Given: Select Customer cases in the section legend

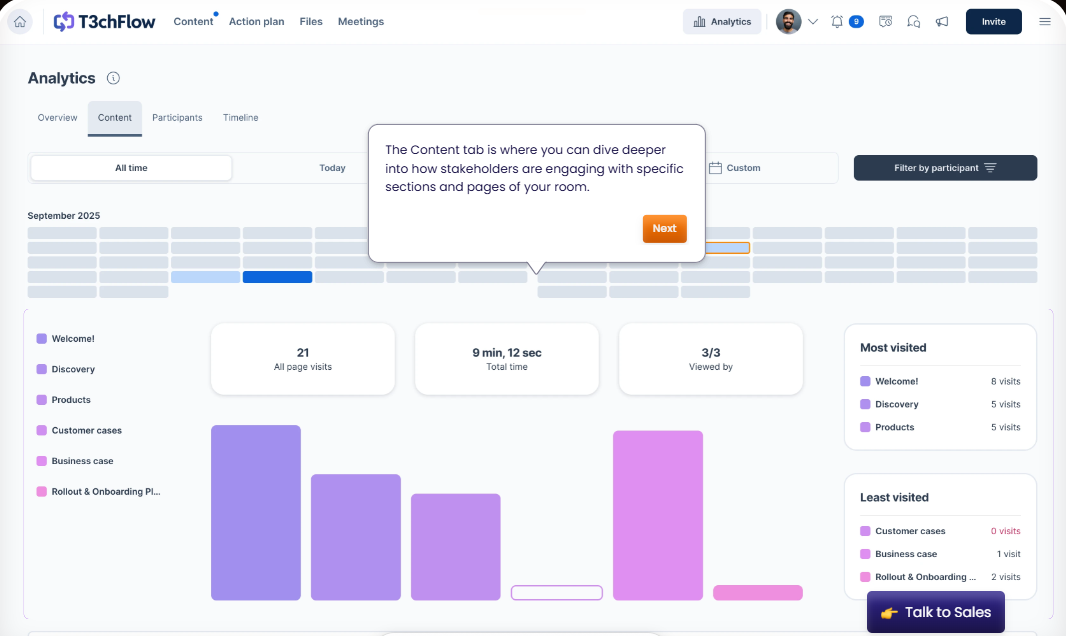Looking at the screenshot, I should pyautogui.click(x=80, y=430).
